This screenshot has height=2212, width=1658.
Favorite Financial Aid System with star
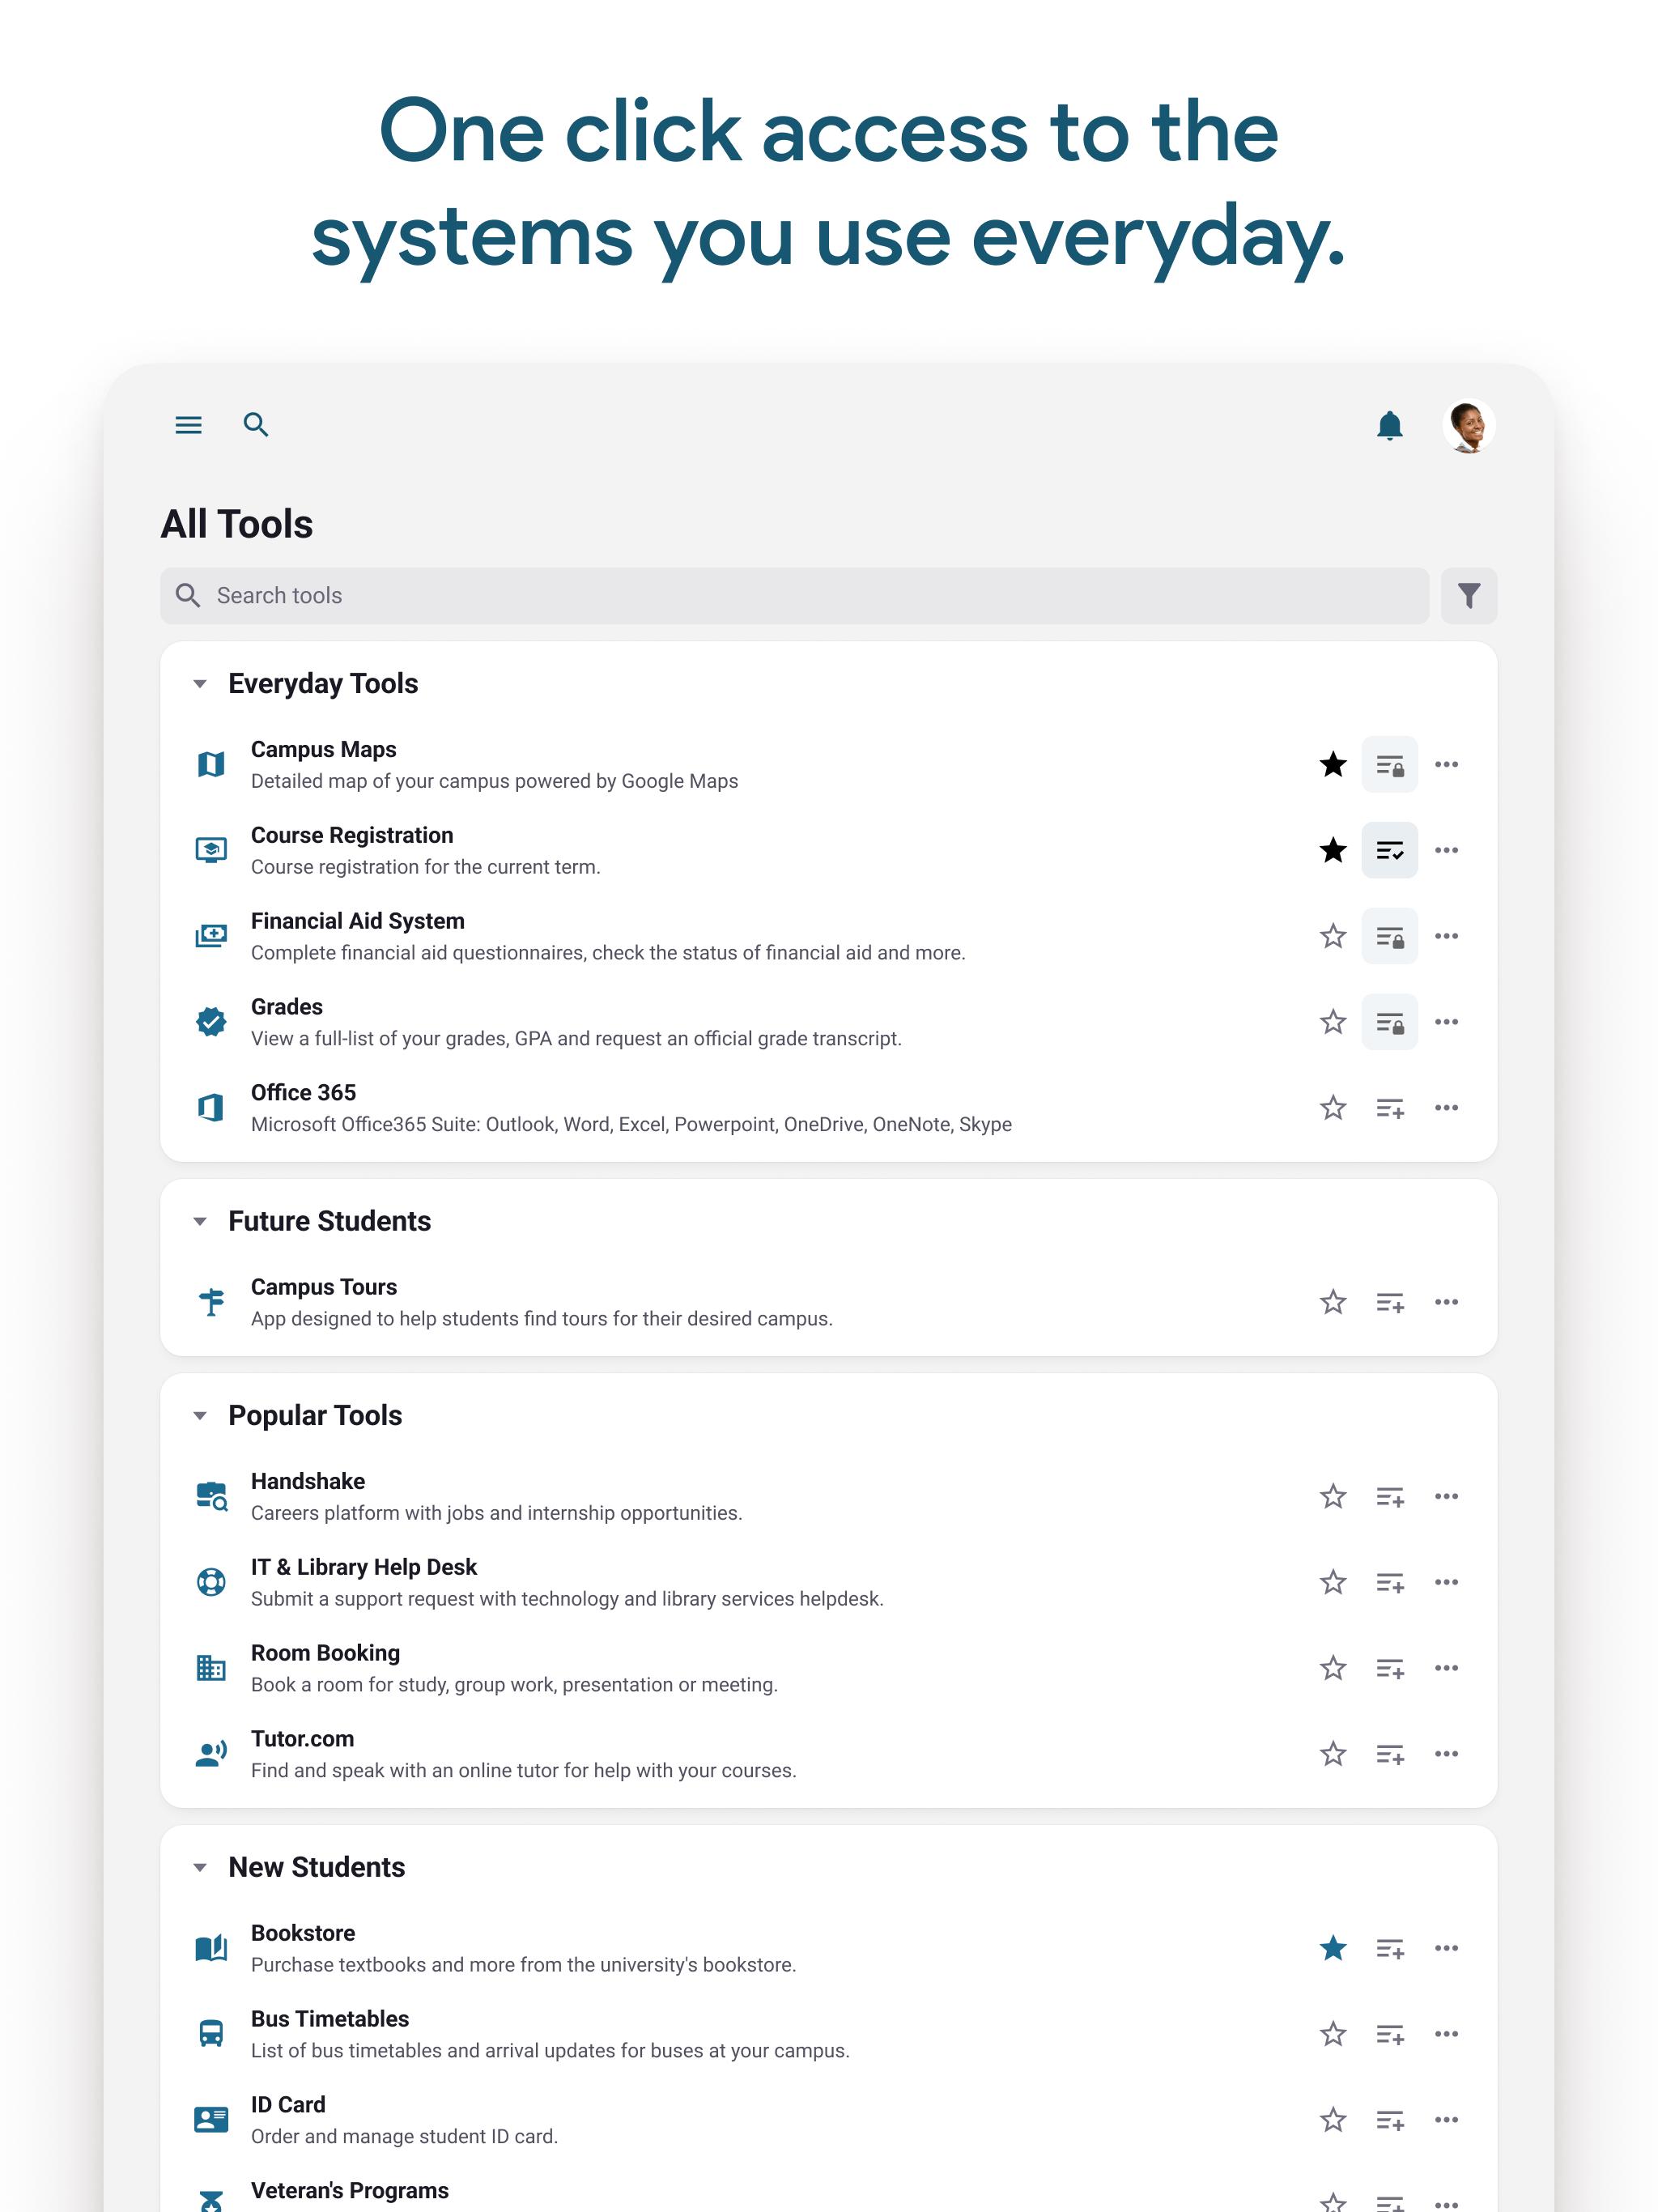tap(1332, 937)
